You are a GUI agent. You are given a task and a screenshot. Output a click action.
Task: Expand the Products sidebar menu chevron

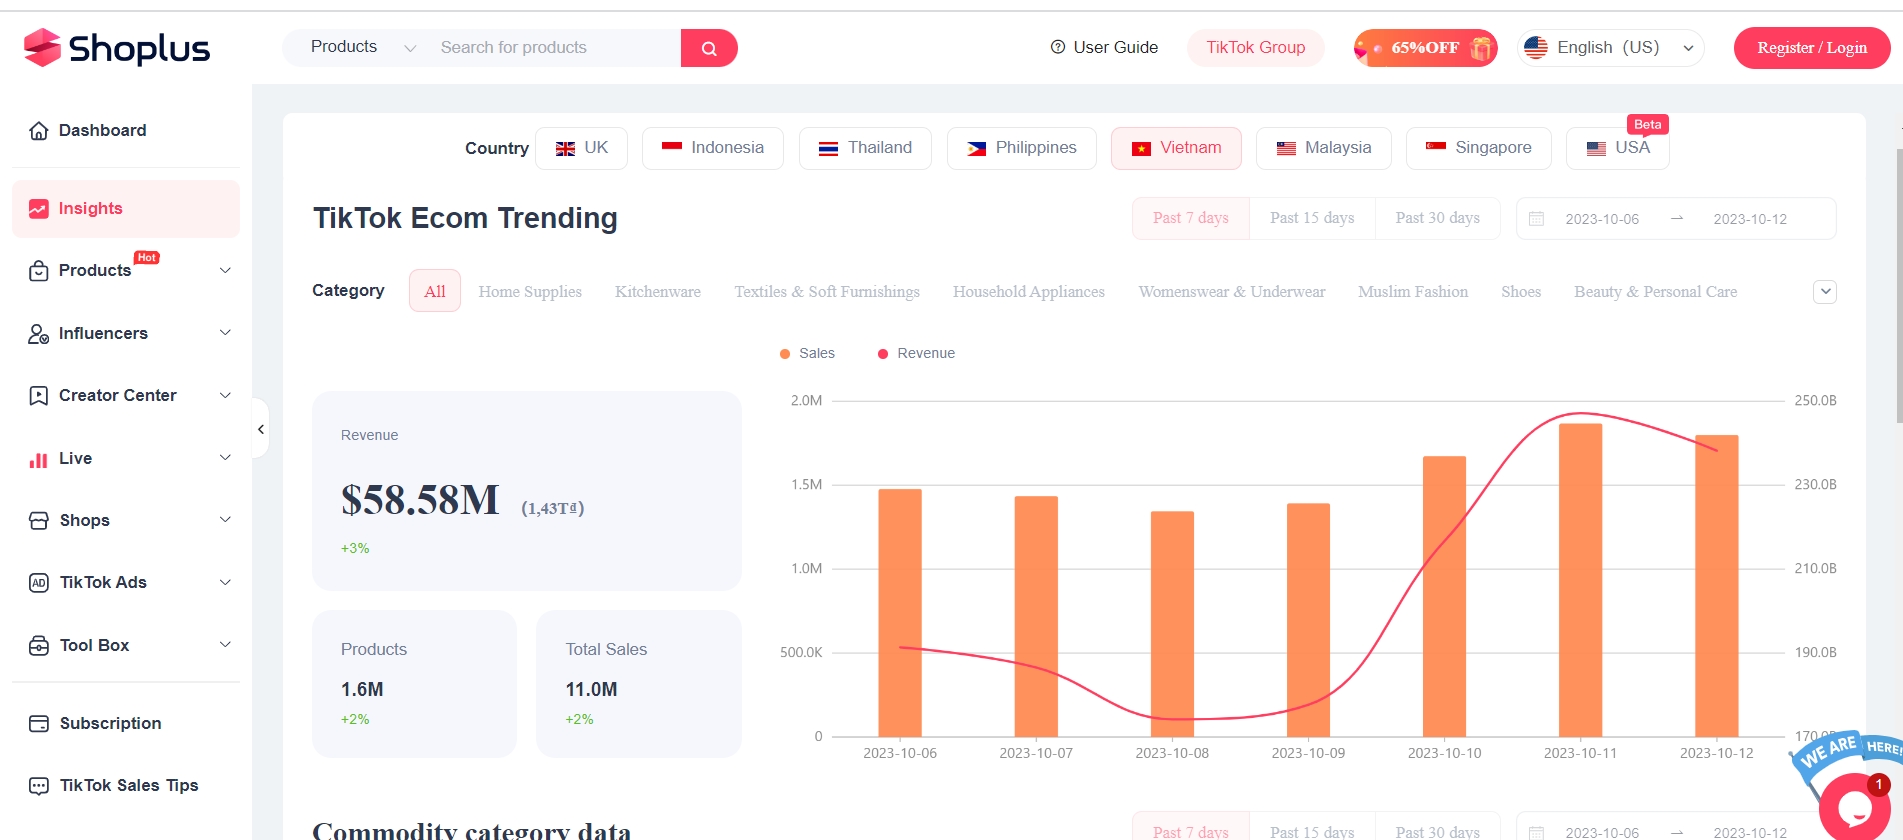click(226, 270)
